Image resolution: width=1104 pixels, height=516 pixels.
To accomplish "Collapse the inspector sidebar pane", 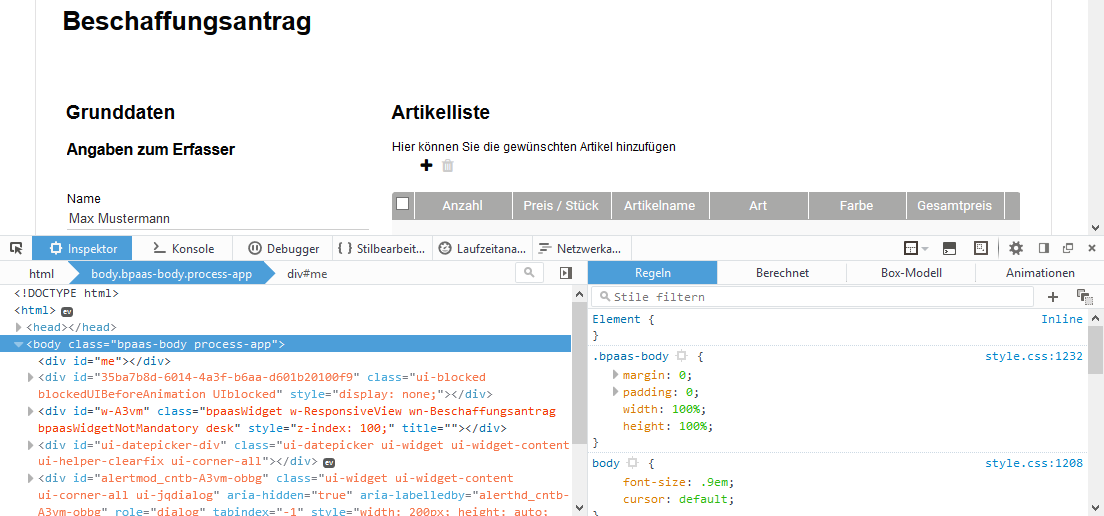I will [566, 273].
